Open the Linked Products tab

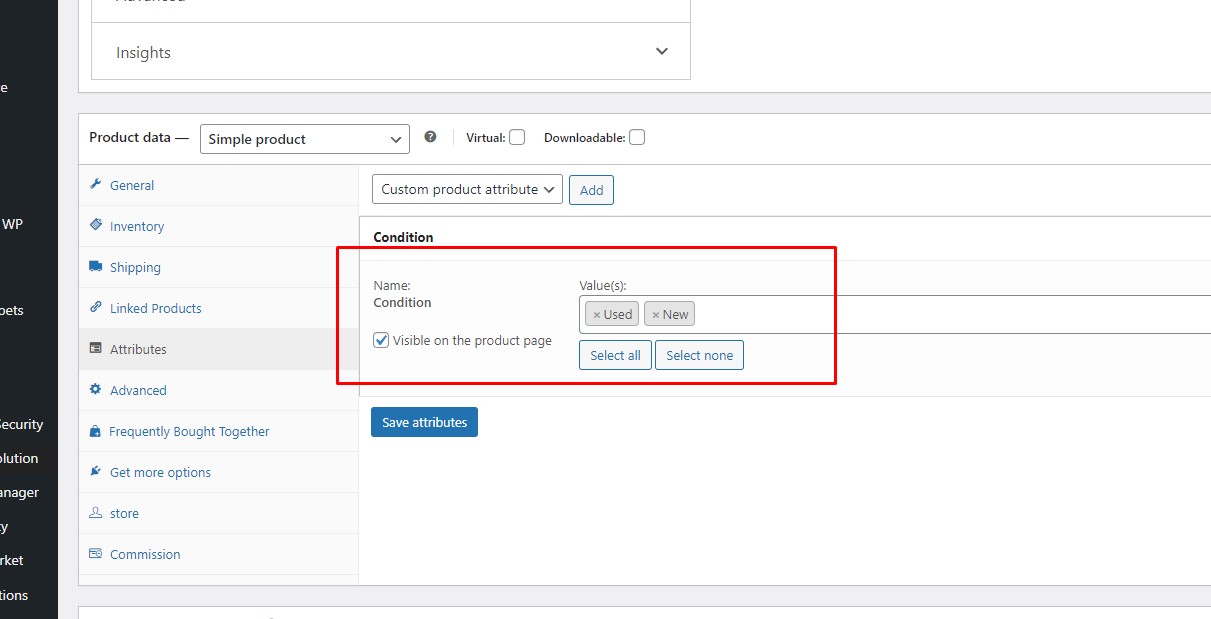point(218,308)
